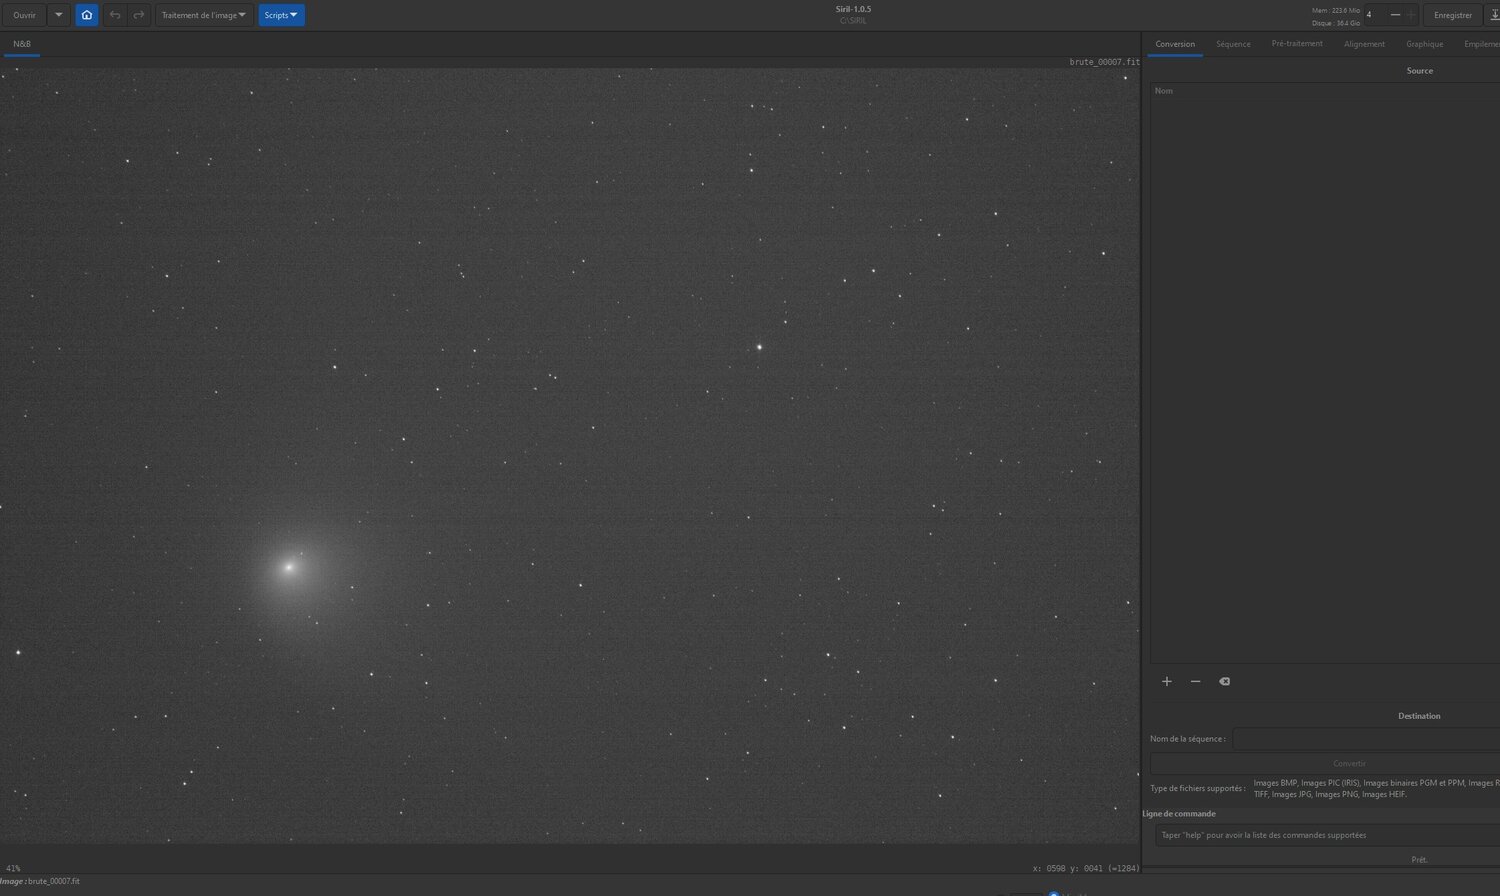The image size is (1500, 896).
Task: Click the Enregistrer button
Action: pos(1453,15)
